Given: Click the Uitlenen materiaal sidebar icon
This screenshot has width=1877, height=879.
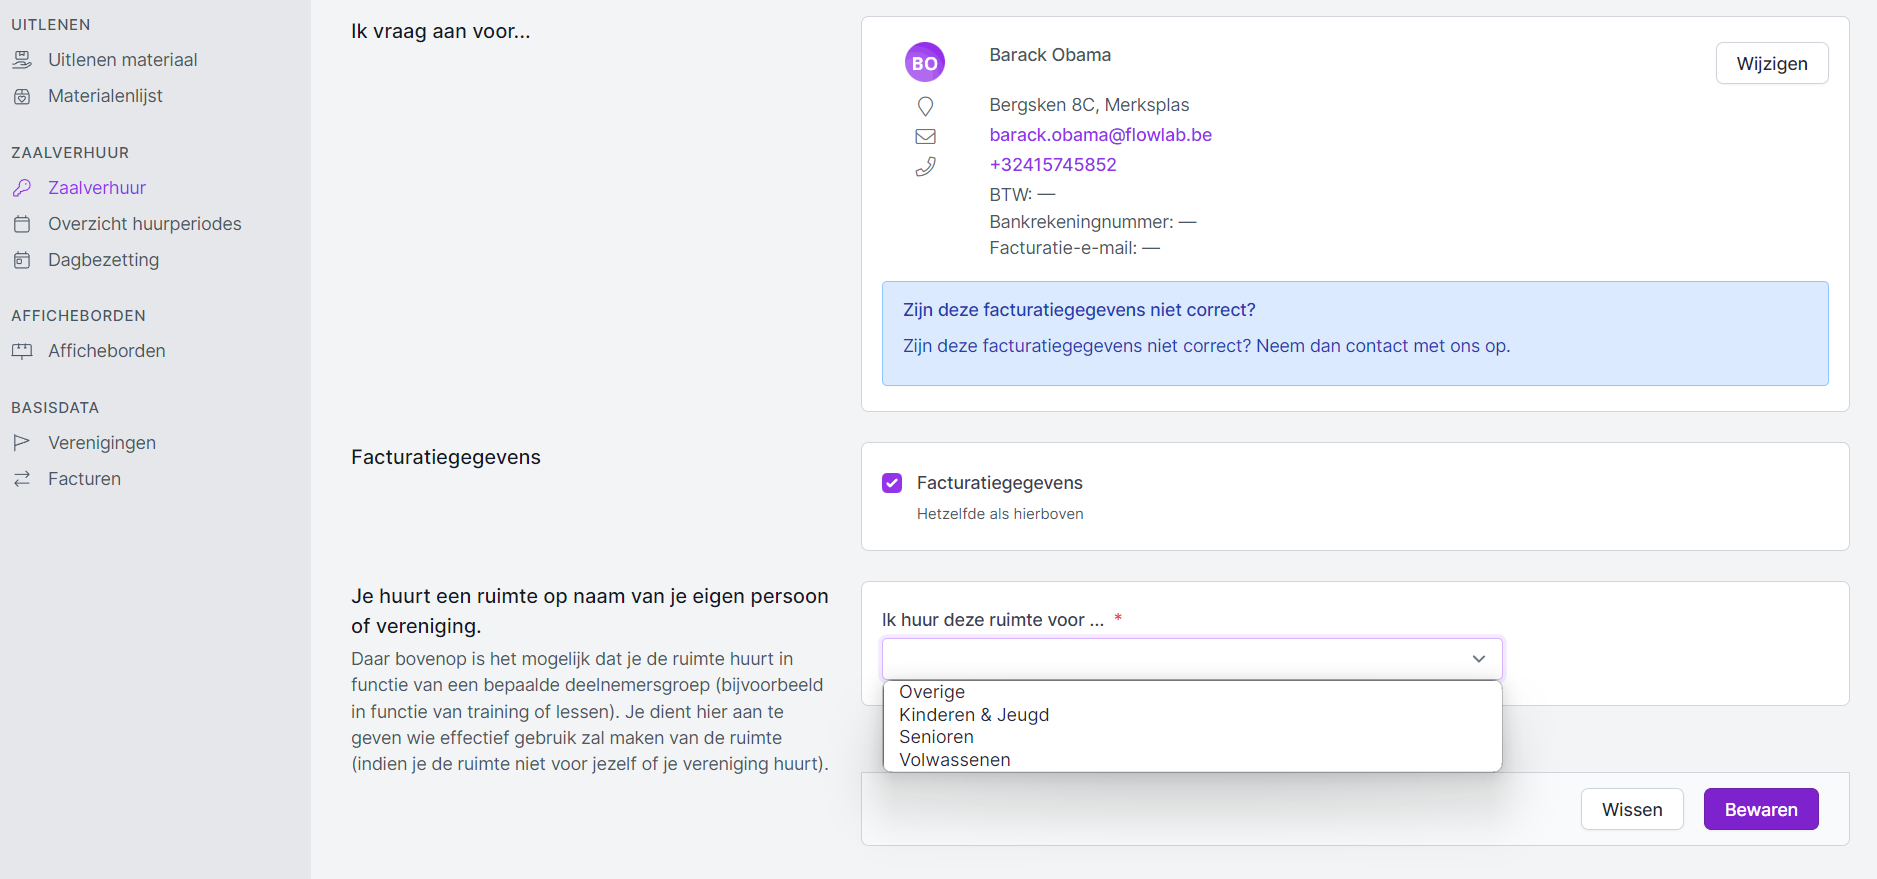Looking at the screenshot, I should click(22, 60).
